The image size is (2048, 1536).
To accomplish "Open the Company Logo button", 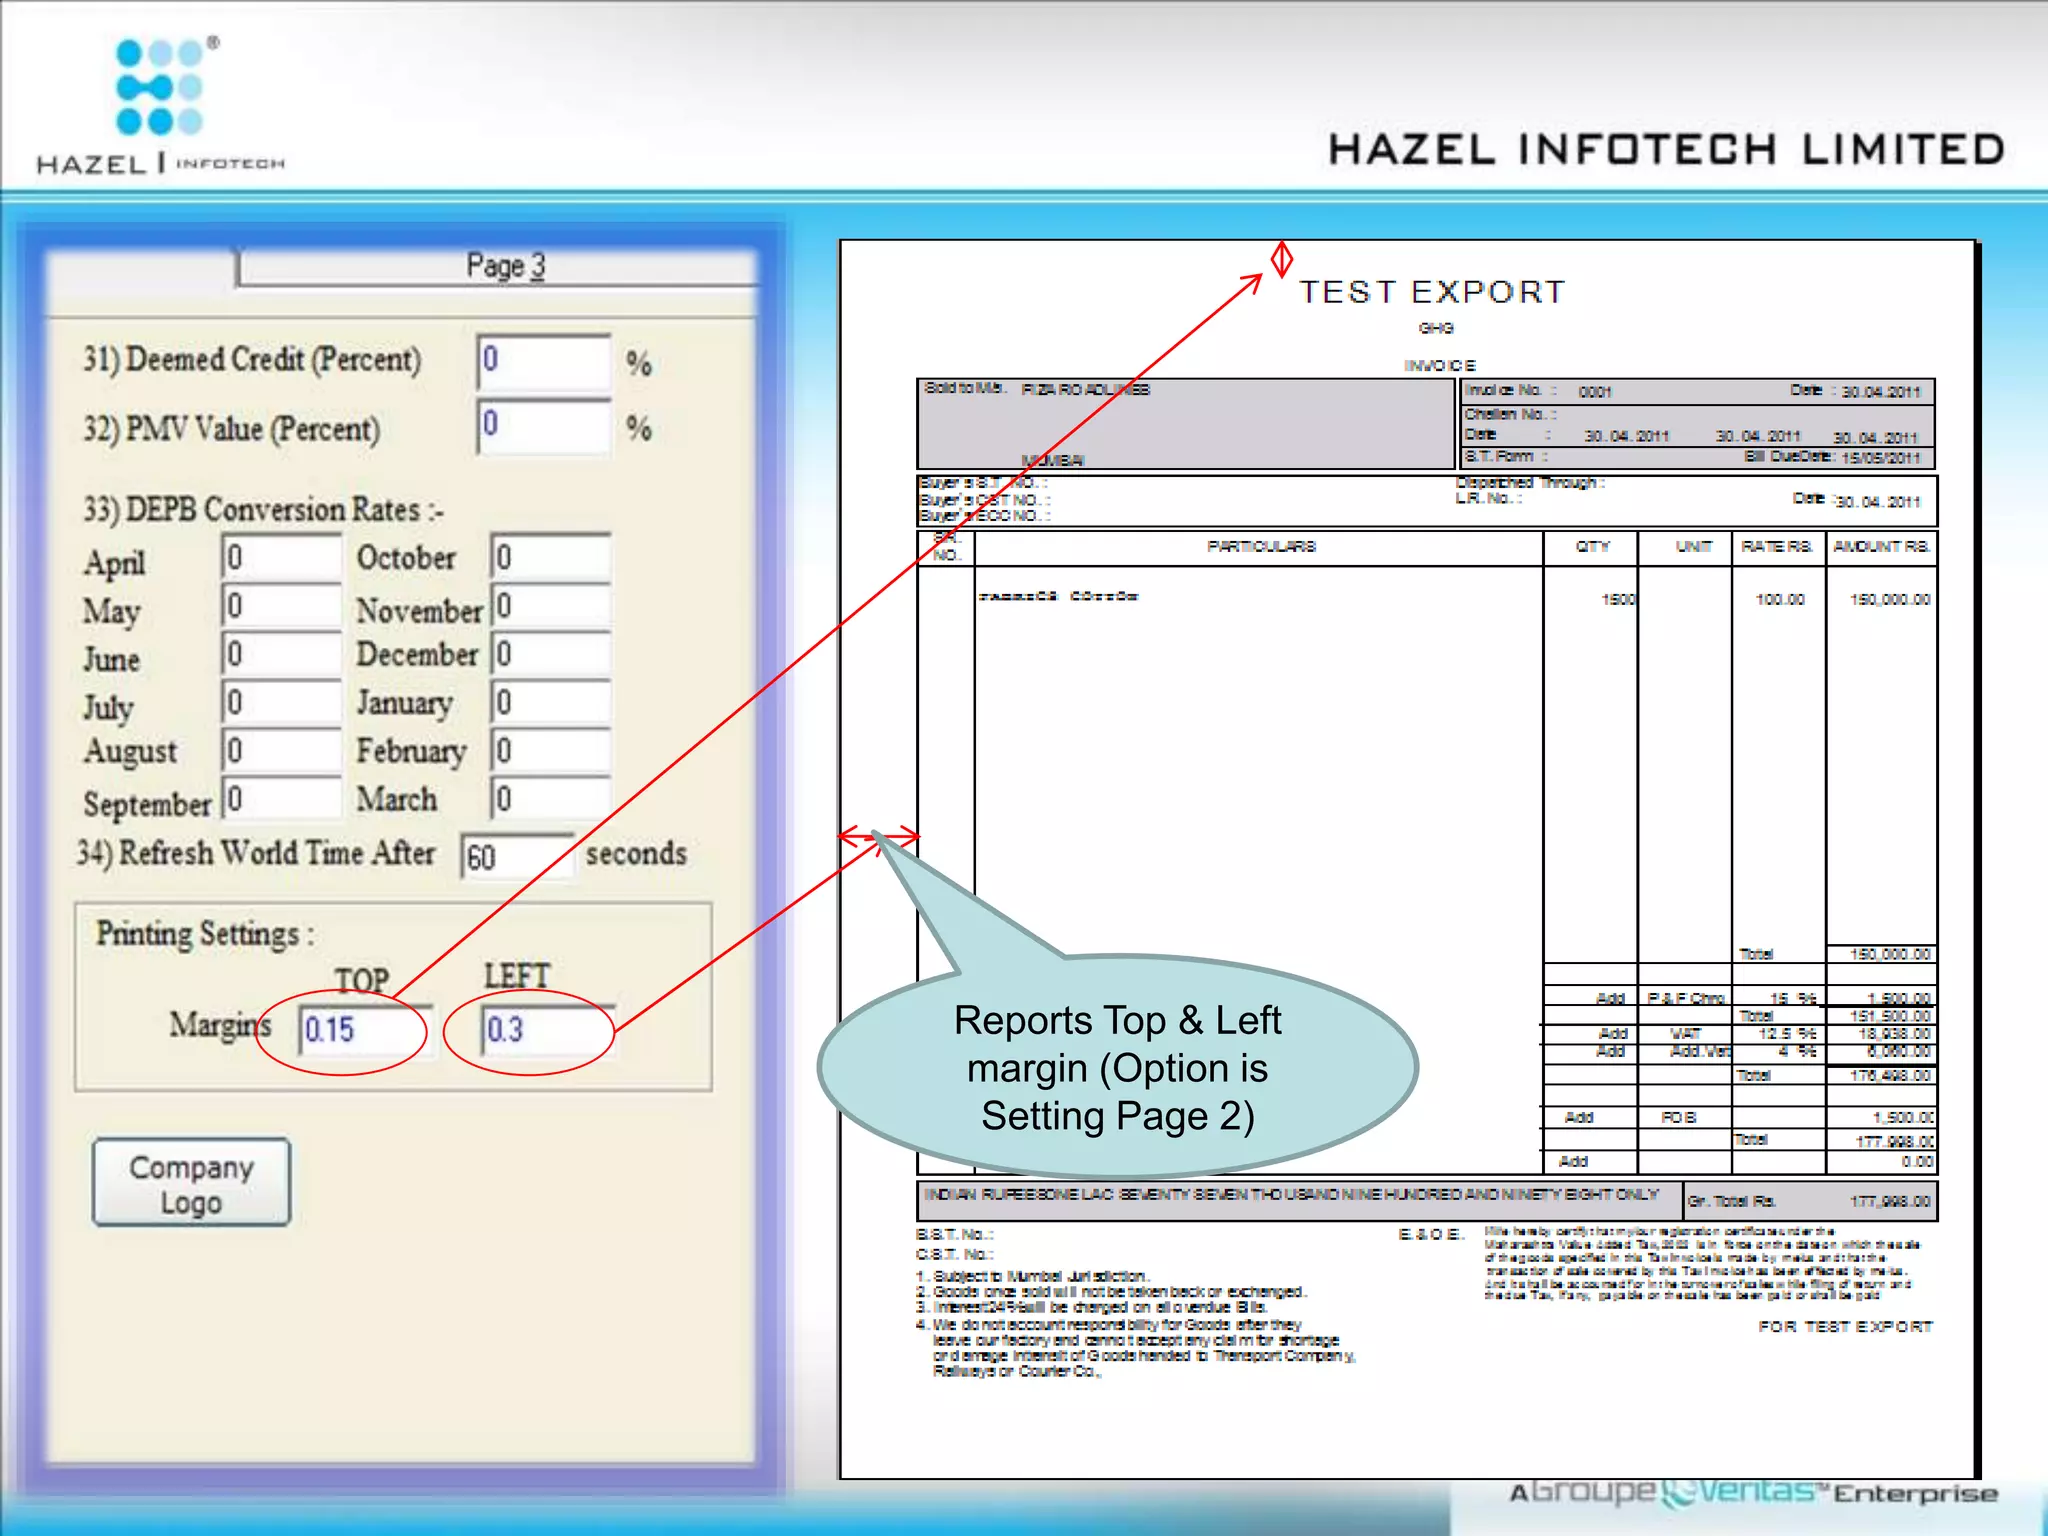I will click(x=191, y=1183).
